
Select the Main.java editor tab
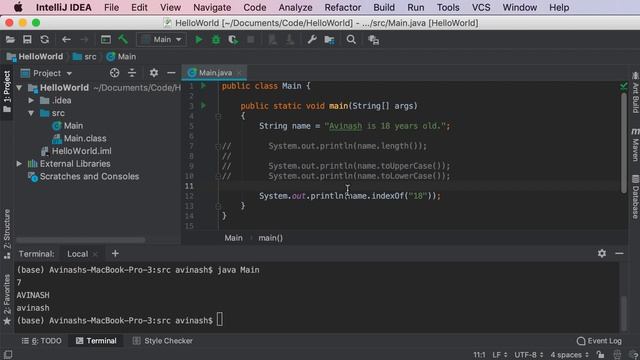[215, 73]
